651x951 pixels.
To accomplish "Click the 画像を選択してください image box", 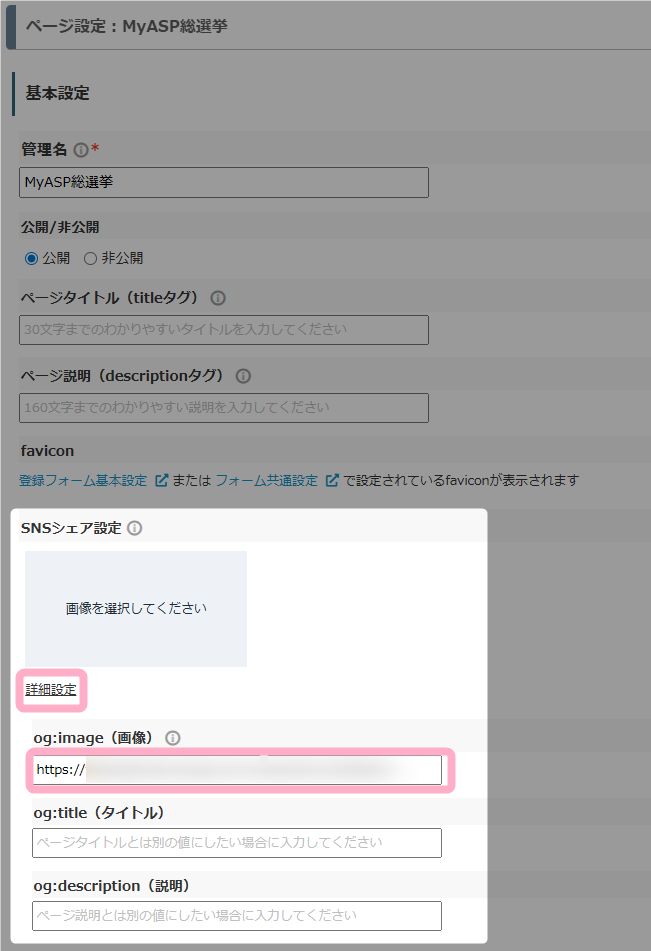I will [x=136, y=608].
